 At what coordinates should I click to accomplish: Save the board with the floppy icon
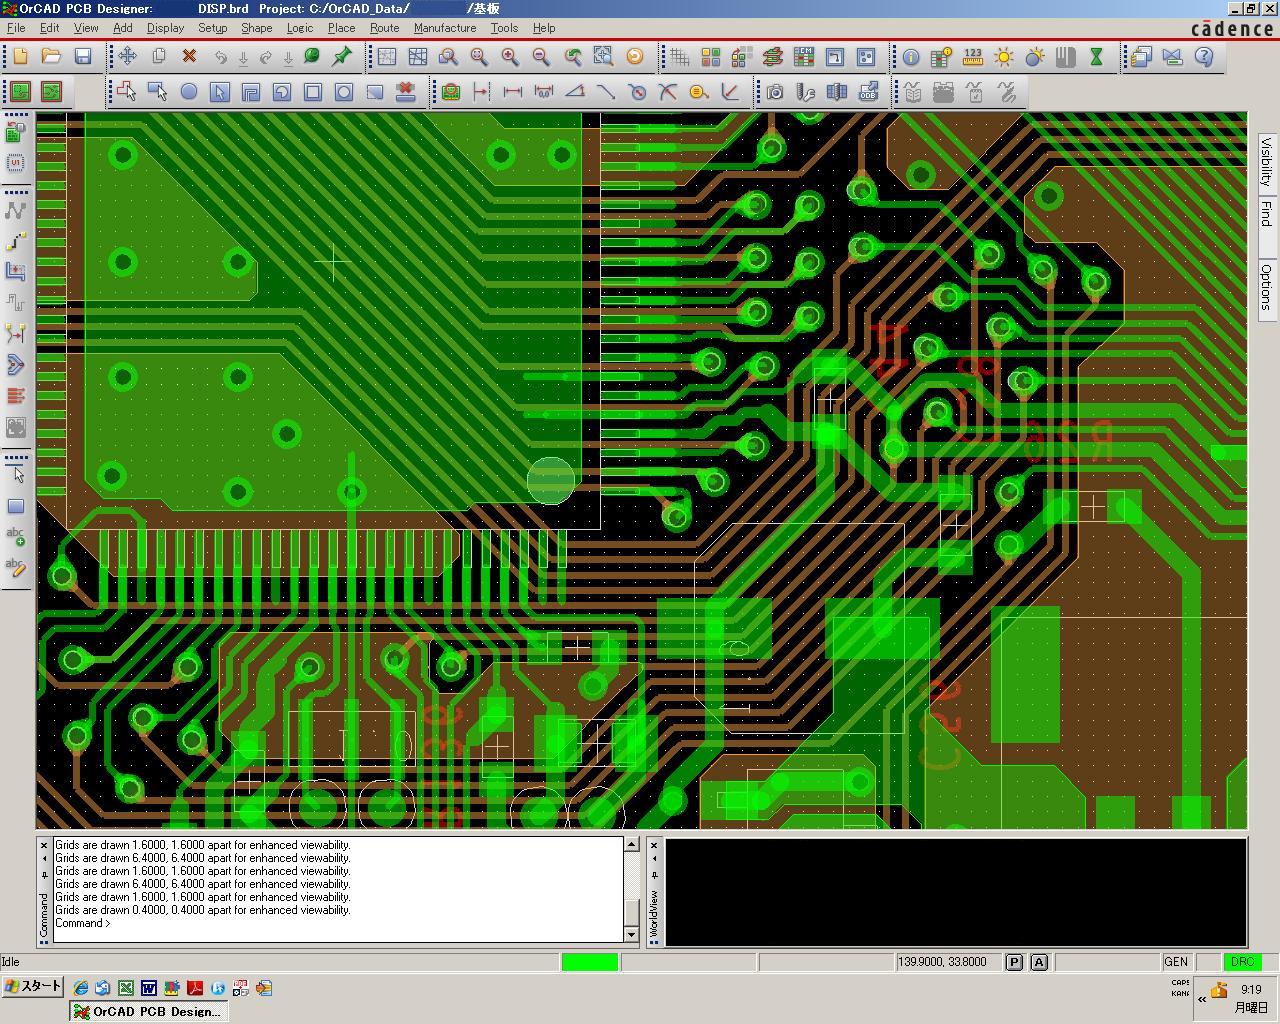point(83,57)
